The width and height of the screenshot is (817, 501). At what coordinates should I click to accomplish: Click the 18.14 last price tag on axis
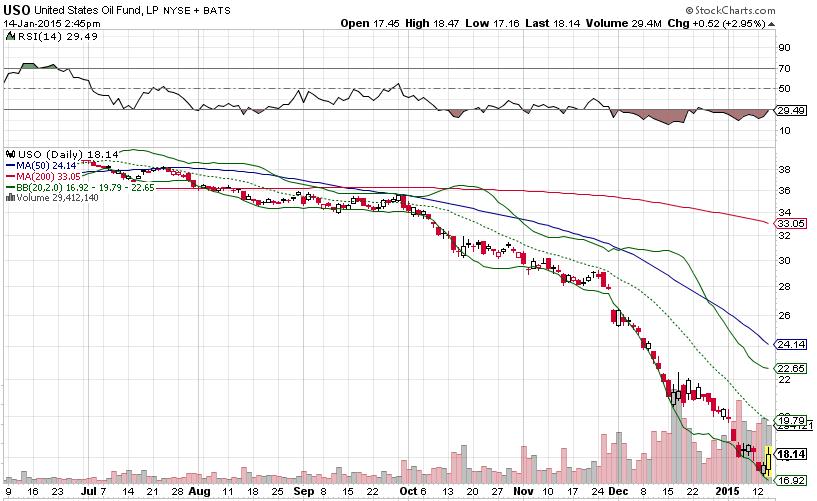tap(791, 454)
